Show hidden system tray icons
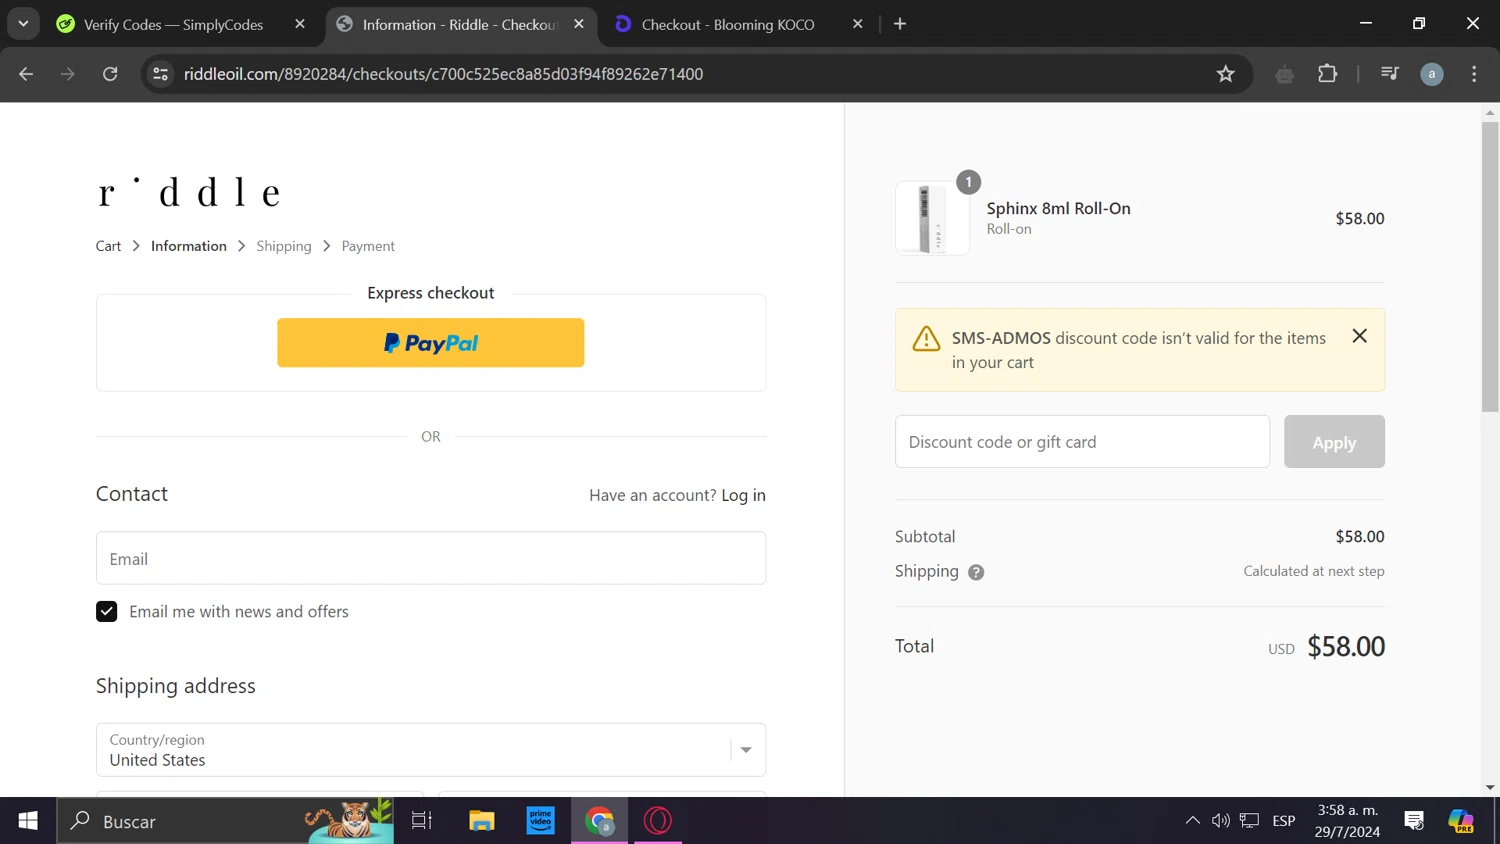Screen dimensions: 1500x844 1192,821
